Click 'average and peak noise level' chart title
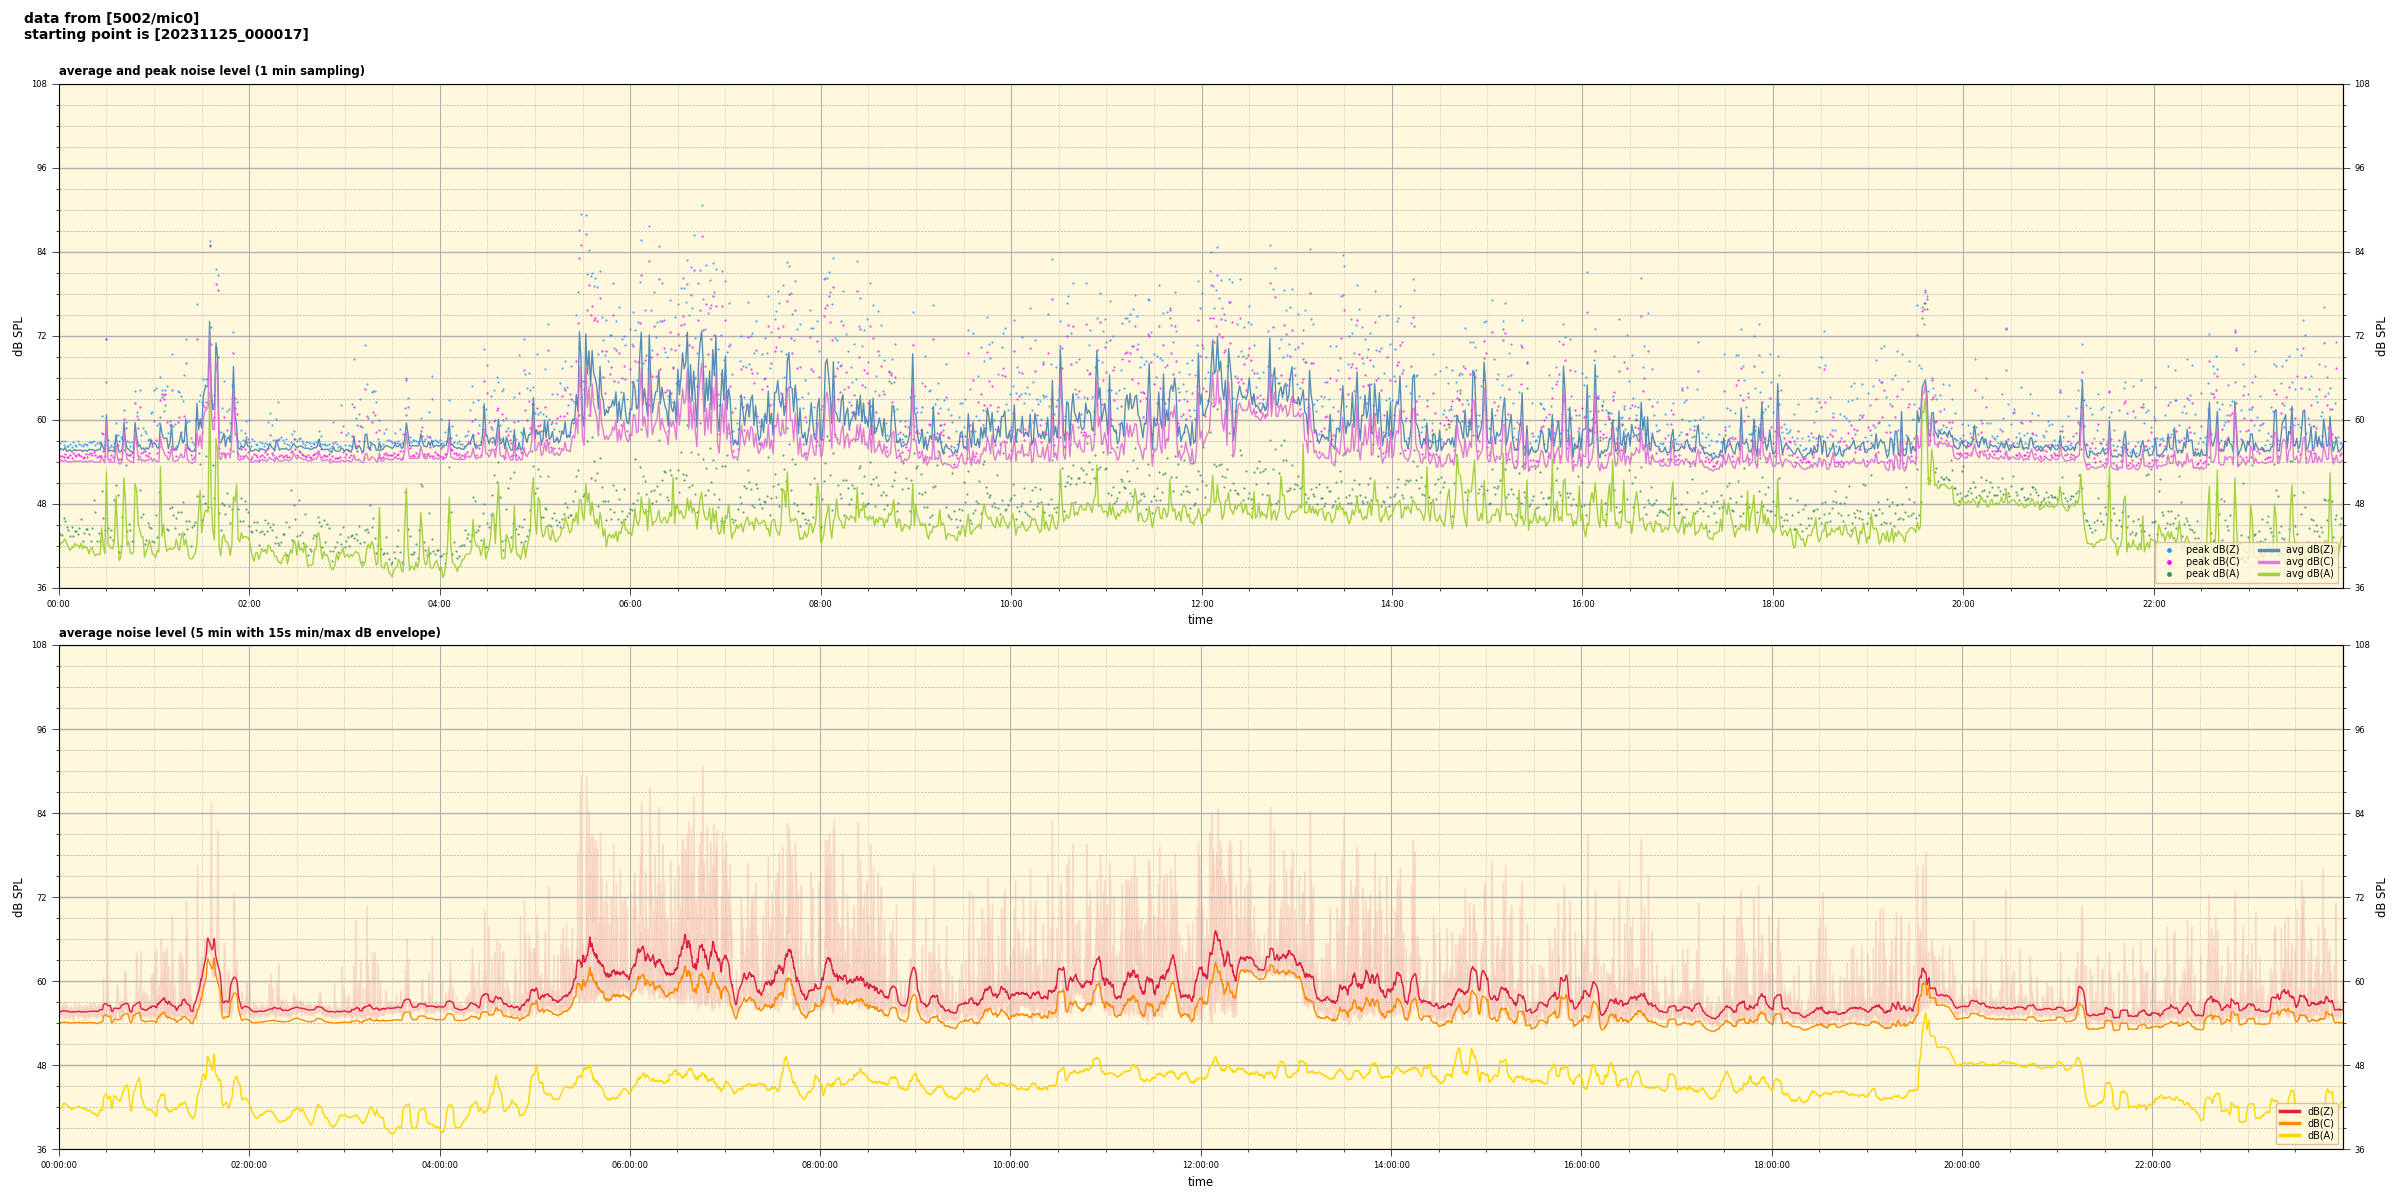2400x1200 pixels. click(211, 71)
